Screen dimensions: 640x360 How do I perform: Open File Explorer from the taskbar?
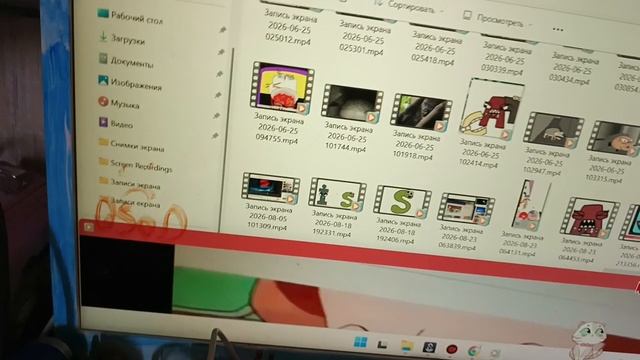coord(407,347)
